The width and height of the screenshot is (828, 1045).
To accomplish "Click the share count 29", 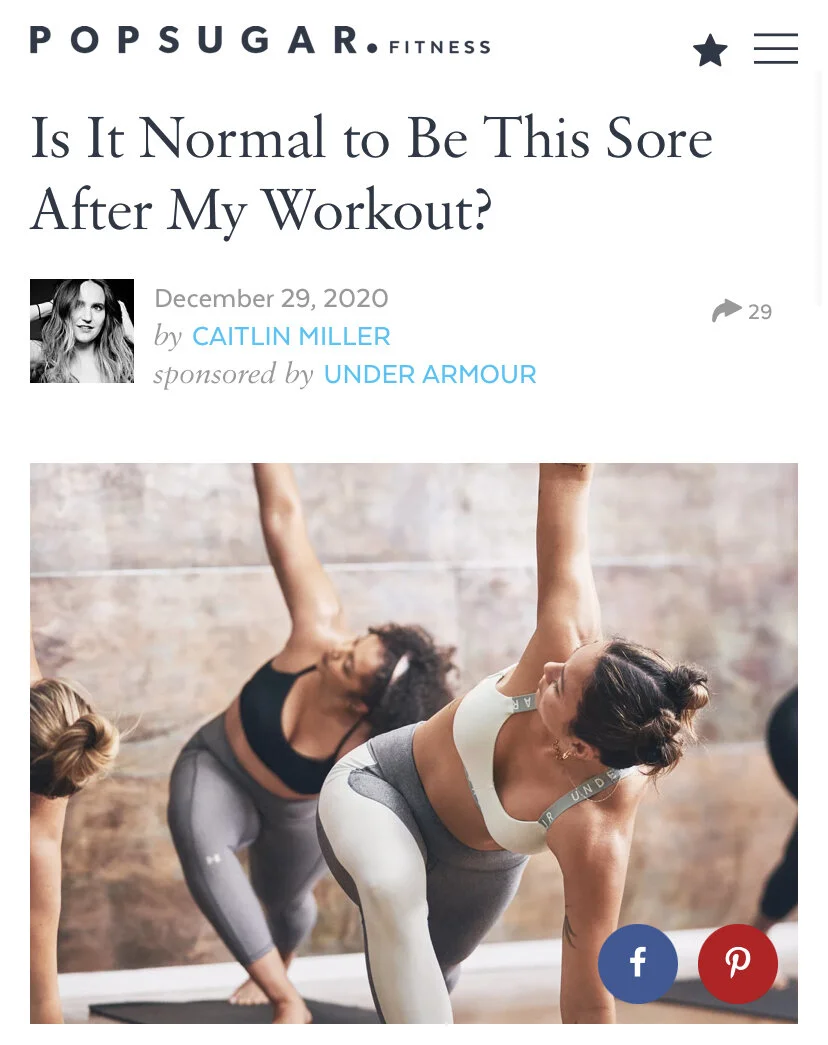I will coord(760,312).
